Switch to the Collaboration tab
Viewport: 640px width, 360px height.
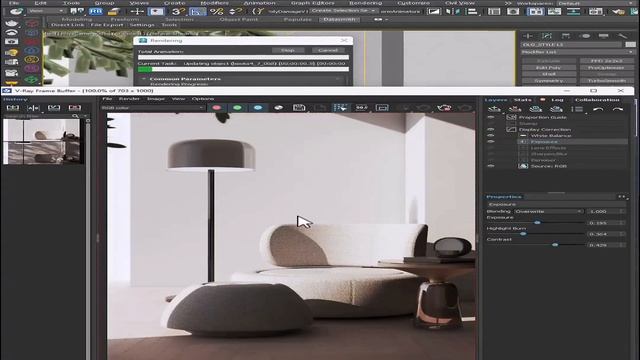[x=597, y=100]
